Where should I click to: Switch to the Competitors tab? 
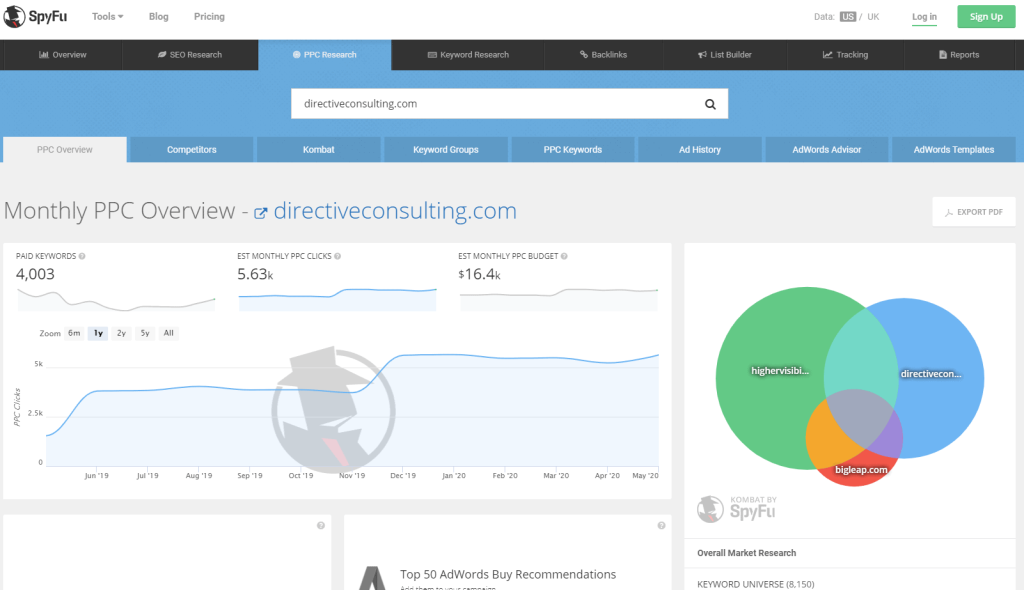191,150
